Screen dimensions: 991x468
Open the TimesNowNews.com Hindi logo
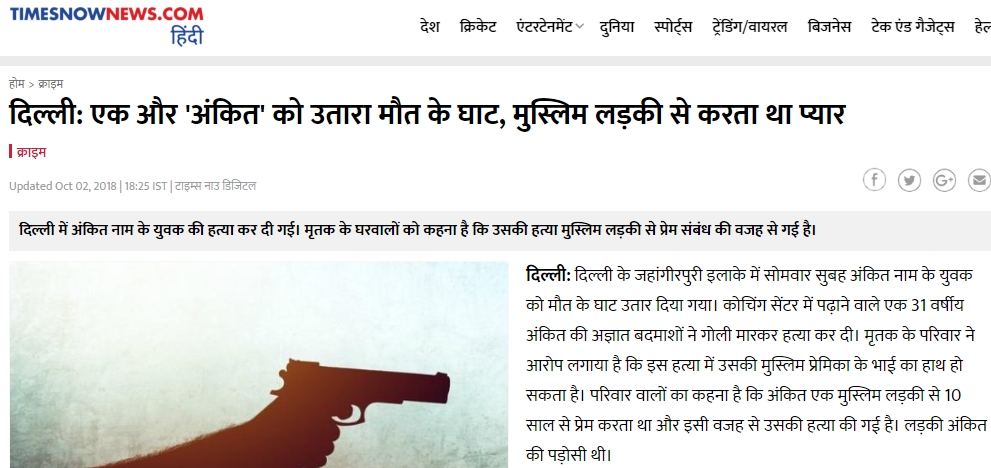click(106, 25)
